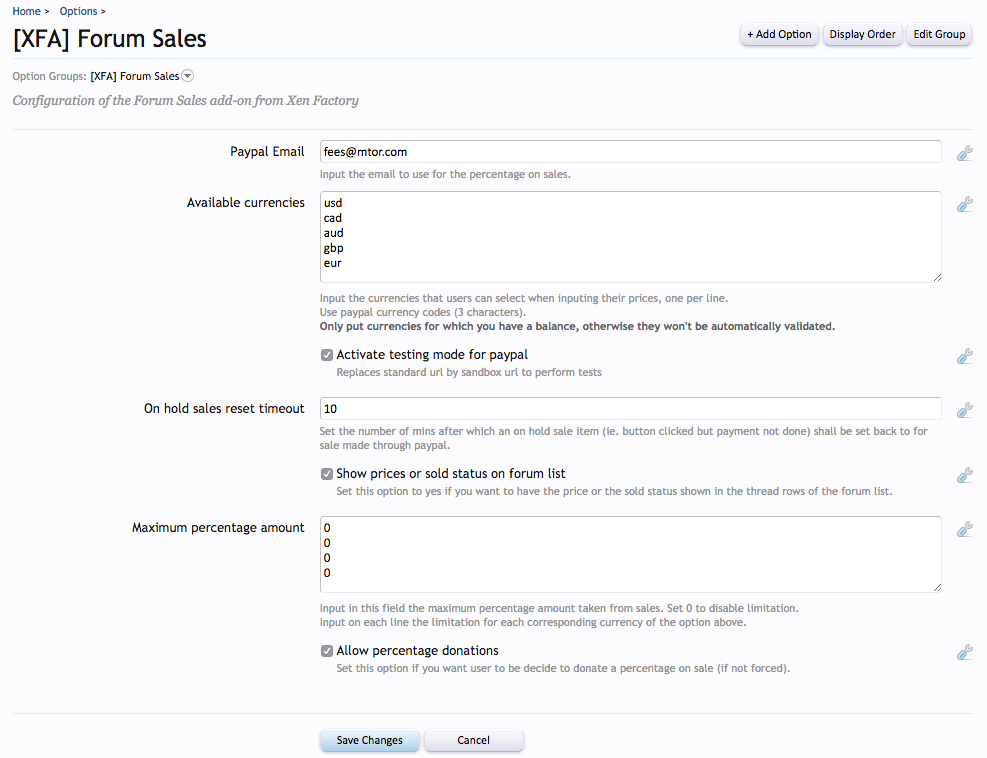Go to the Home breadcrumb

pyautogui.click(x=26, y=11)
